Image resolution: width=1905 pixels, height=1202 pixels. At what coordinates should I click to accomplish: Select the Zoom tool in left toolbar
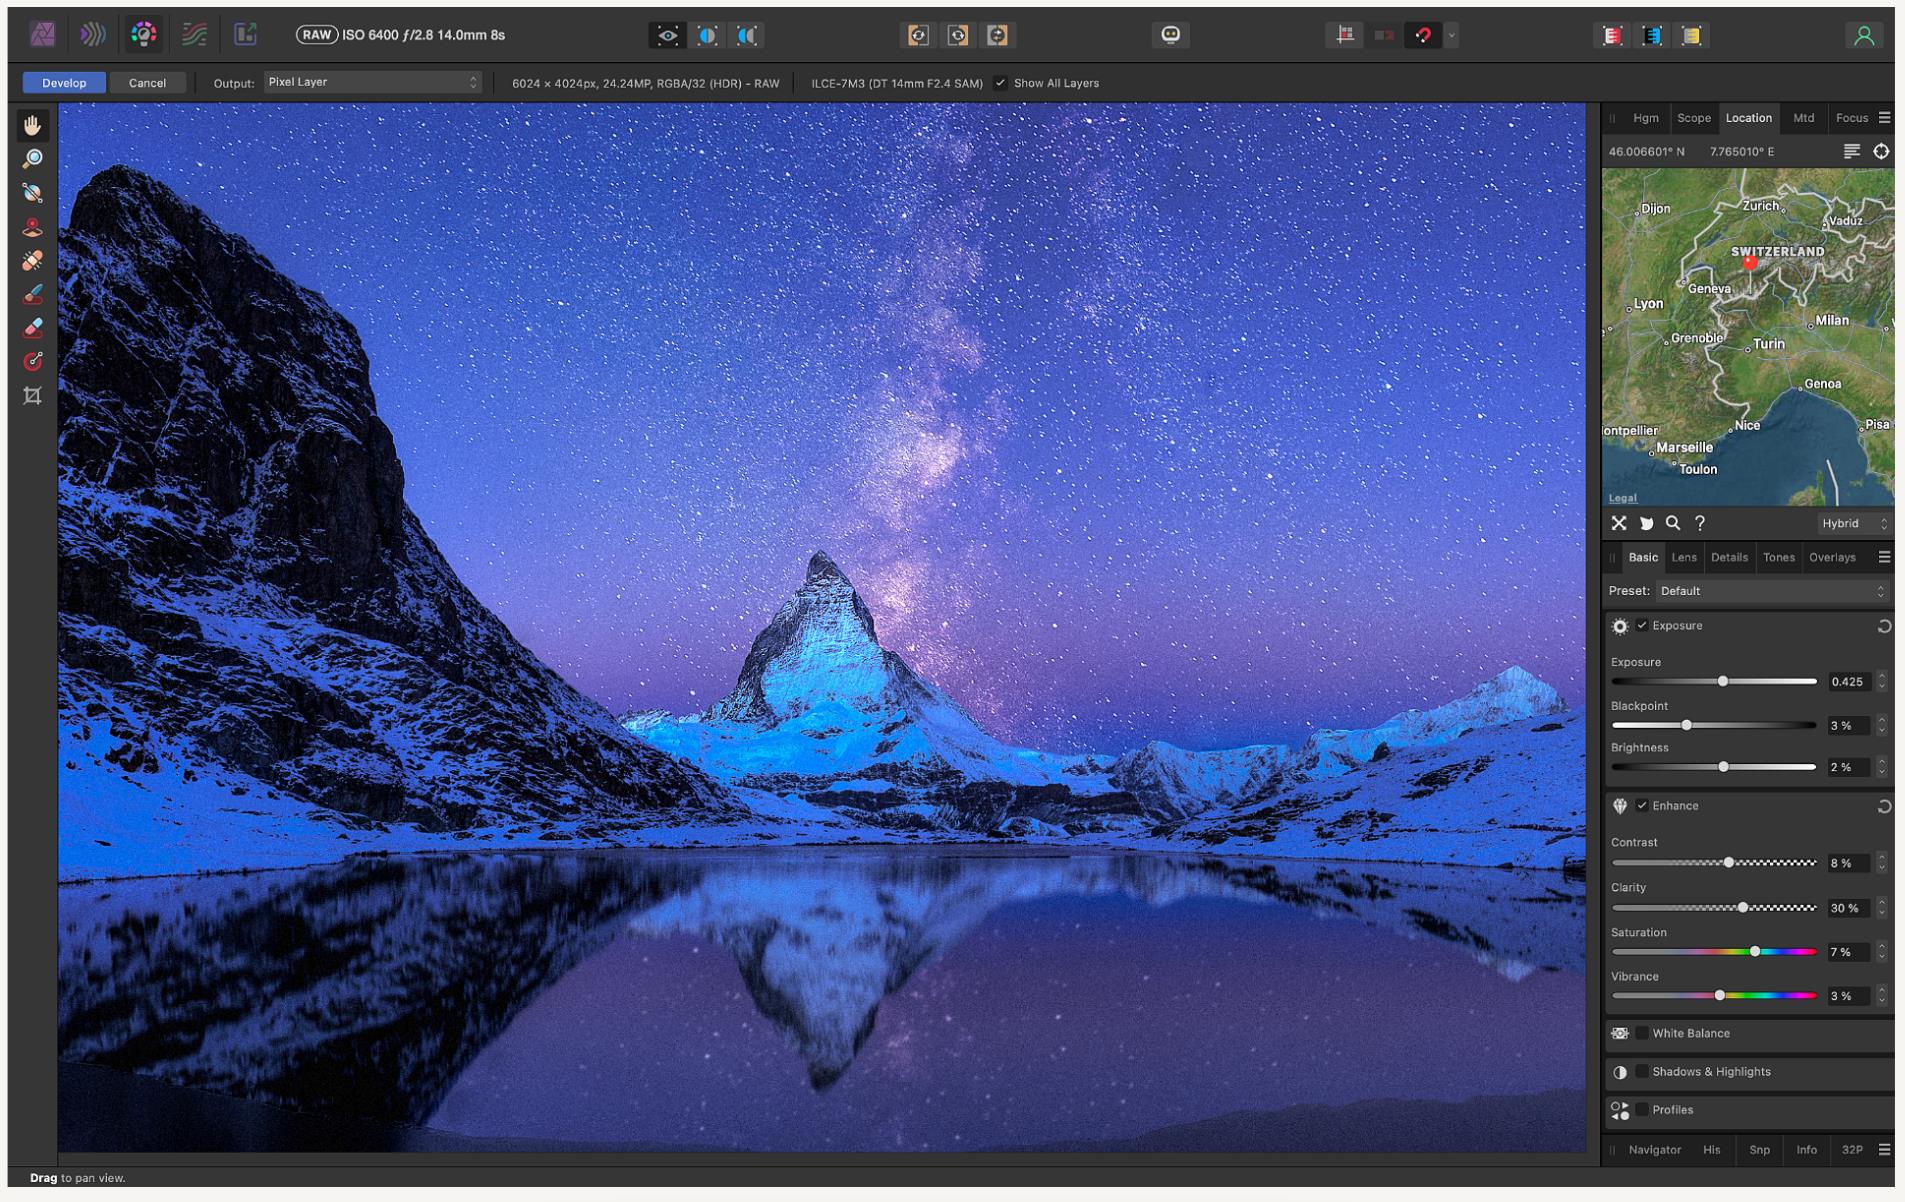[x=33, y=159]
